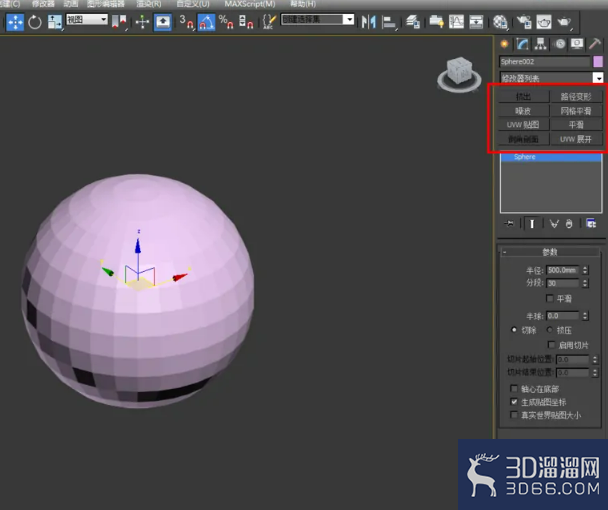
Task: Click the Align tool icon
Action: coord(389,22)
